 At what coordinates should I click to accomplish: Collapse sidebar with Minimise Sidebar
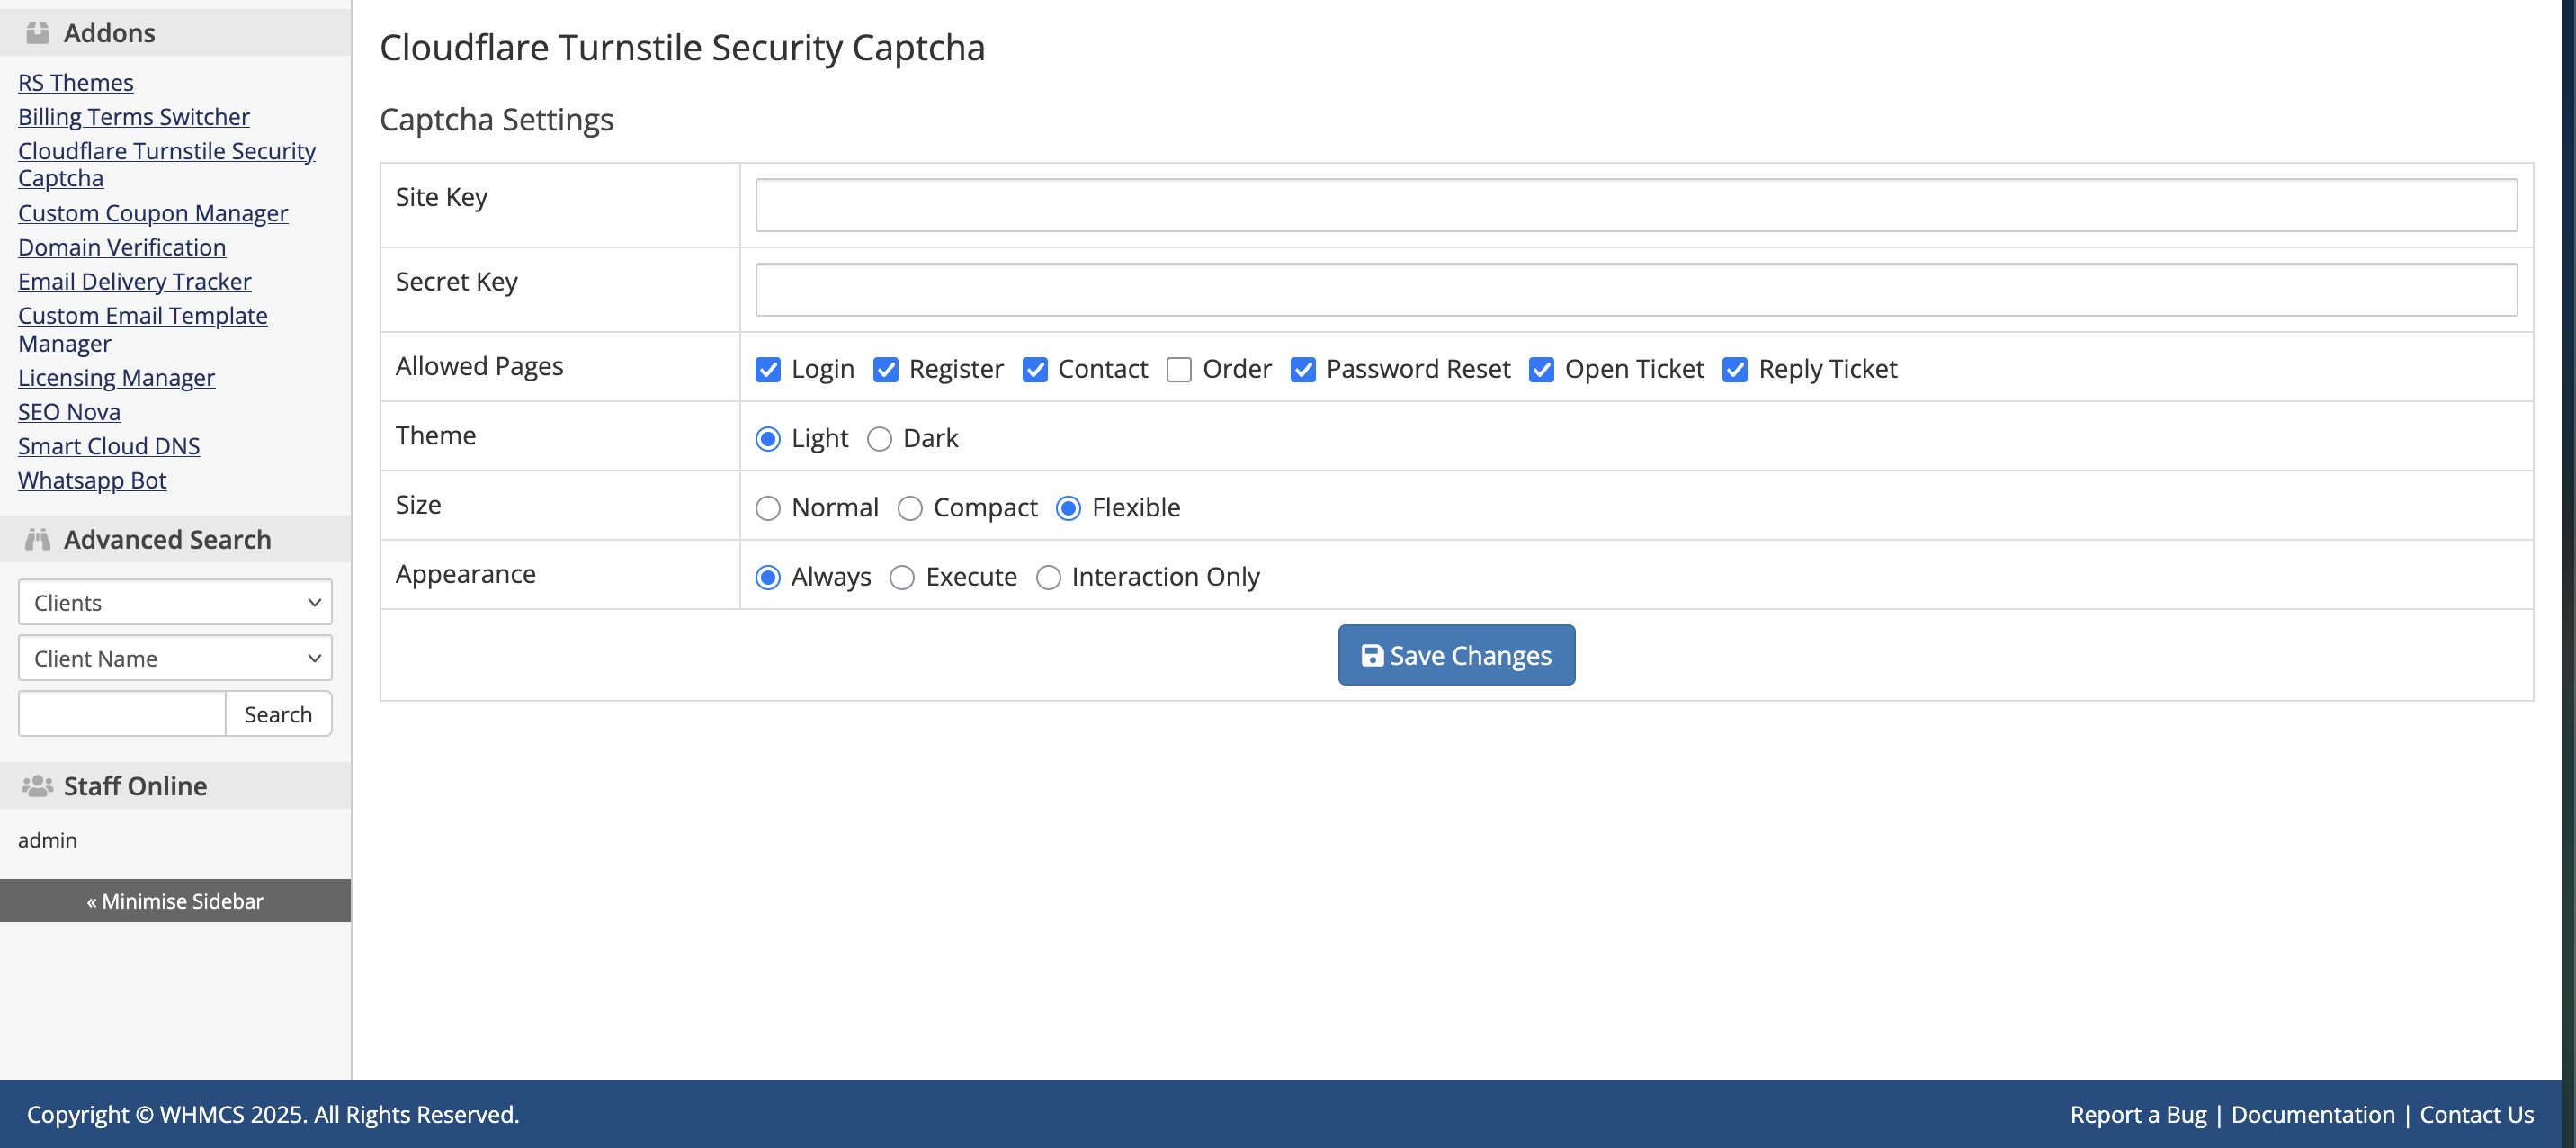175,901
